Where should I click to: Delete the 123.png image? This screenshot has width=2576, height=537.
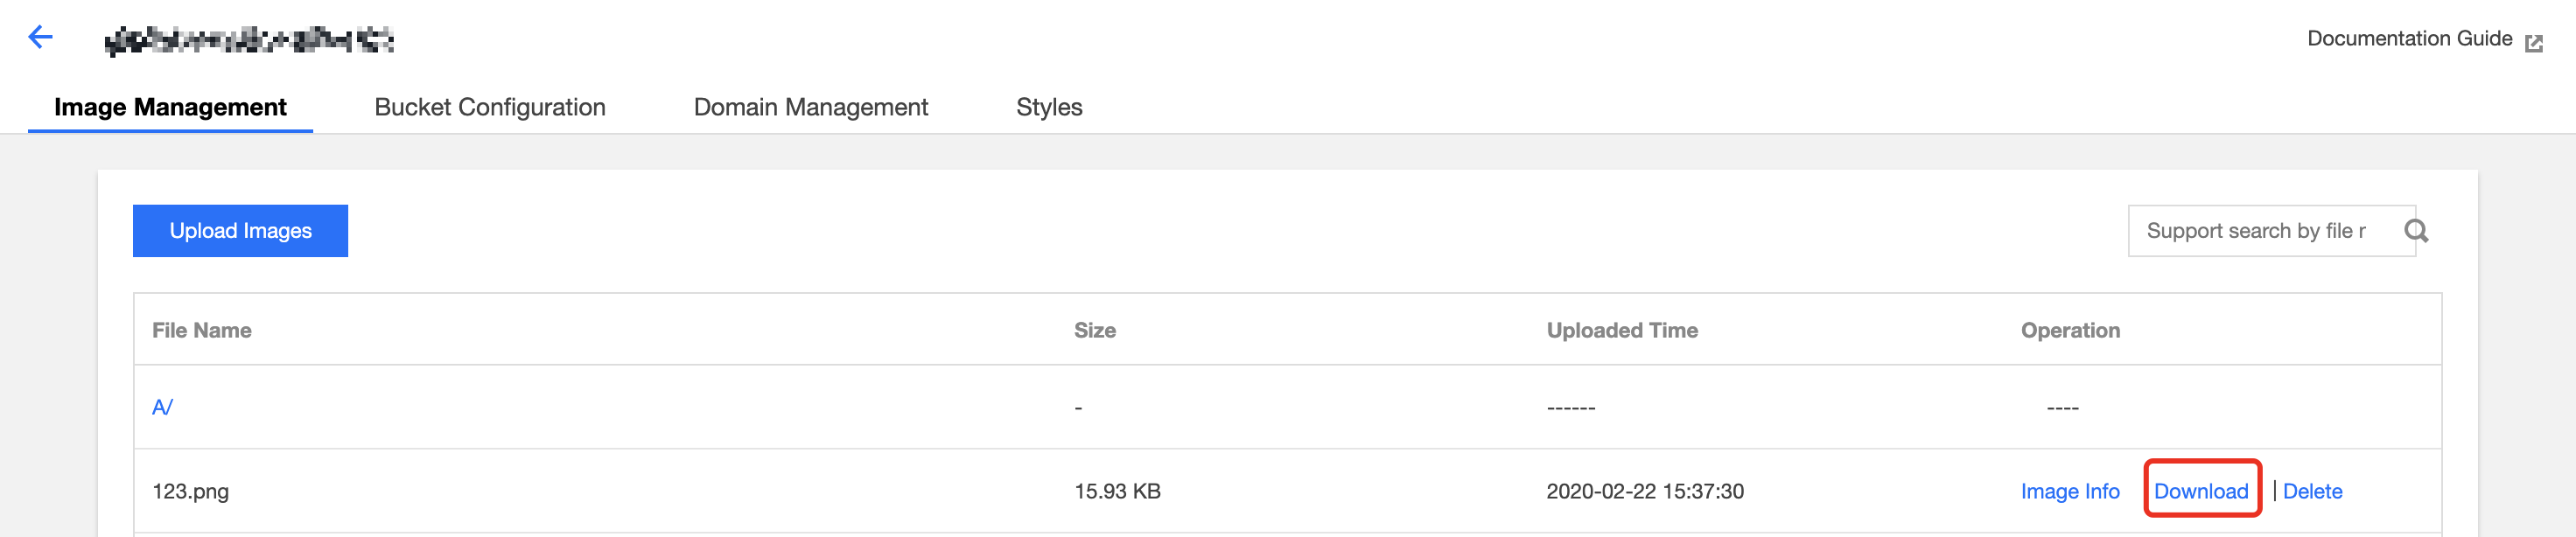(x=2312, y=491)
